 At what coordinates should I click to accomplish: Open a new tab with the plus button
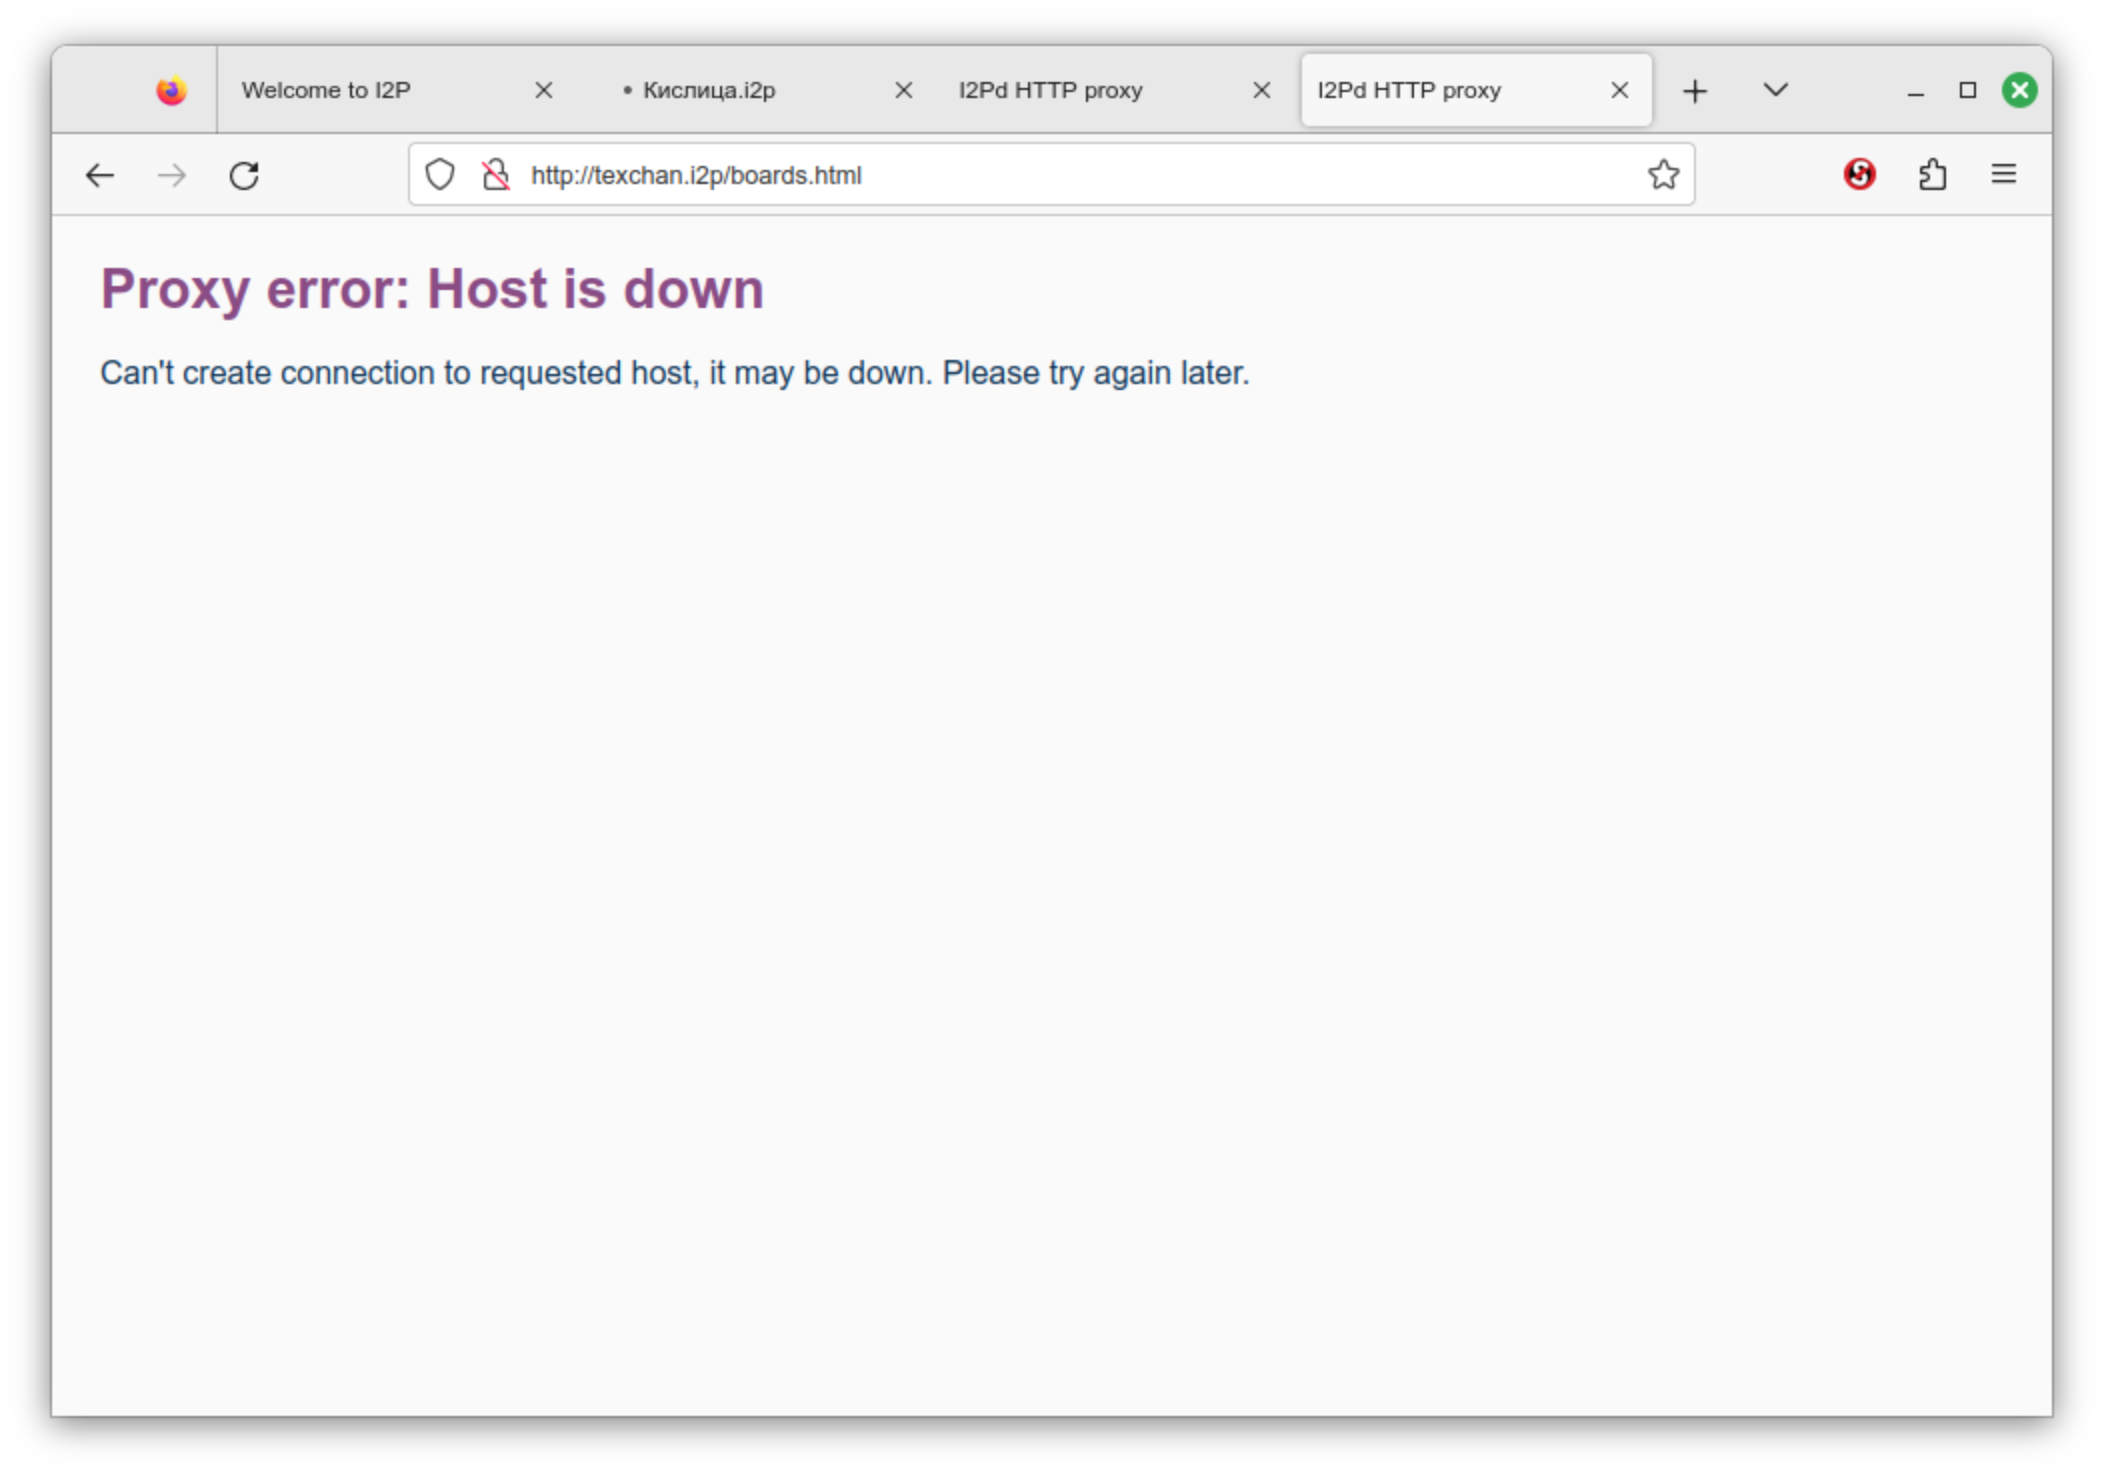1695,91
